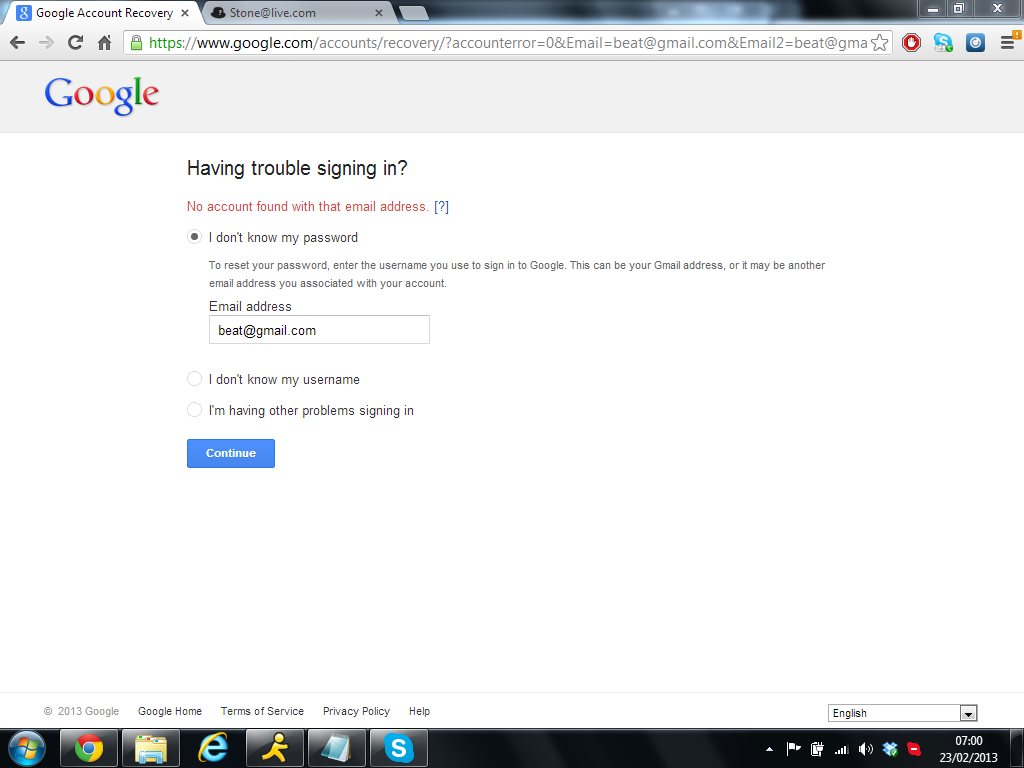Open the volume speaker tray icon
Viewport: 1024px width, 768px height.
click(865, 749)
